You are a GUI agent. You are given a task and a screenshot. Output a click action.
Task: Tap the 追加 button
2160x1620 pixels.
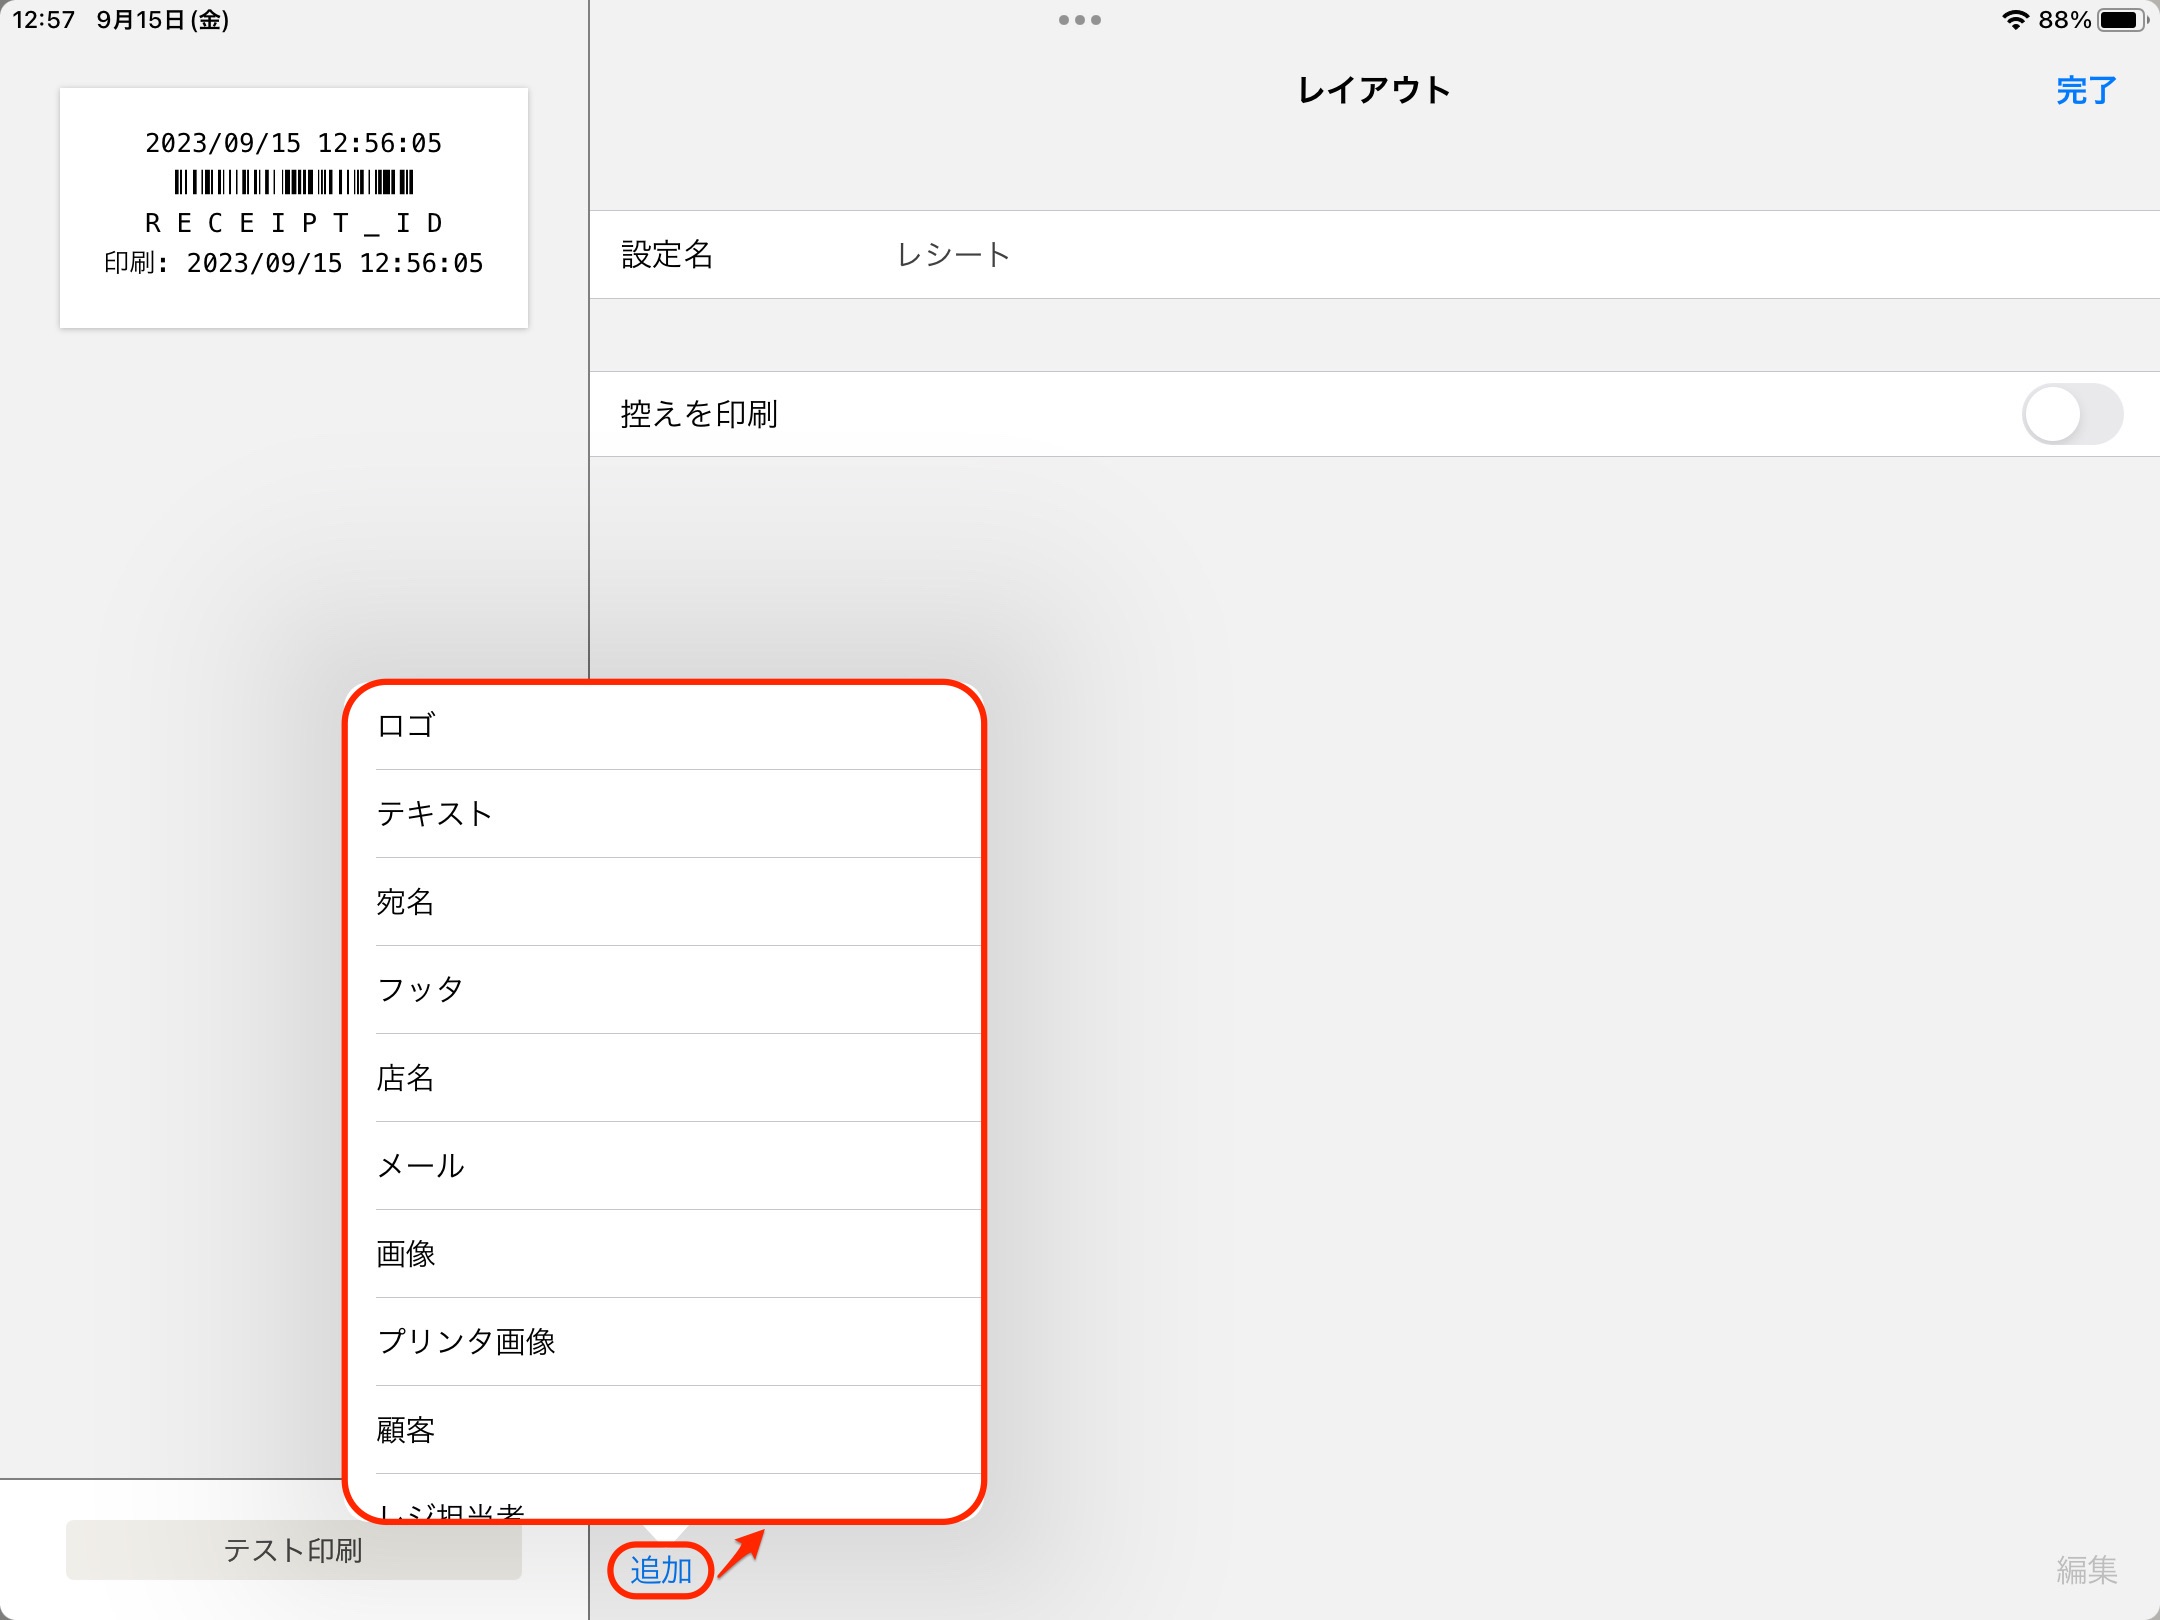(661, 1570)
